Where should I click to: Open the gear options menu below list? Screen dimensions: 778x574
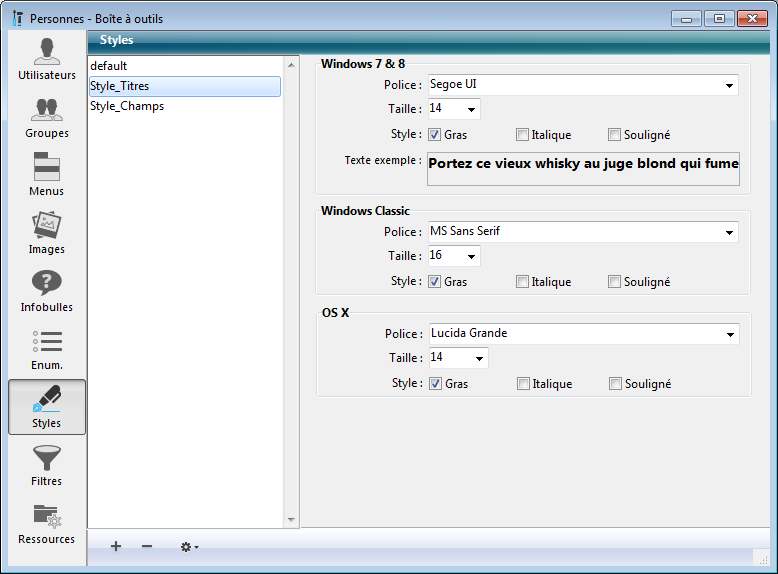click(x=189, y=547)
